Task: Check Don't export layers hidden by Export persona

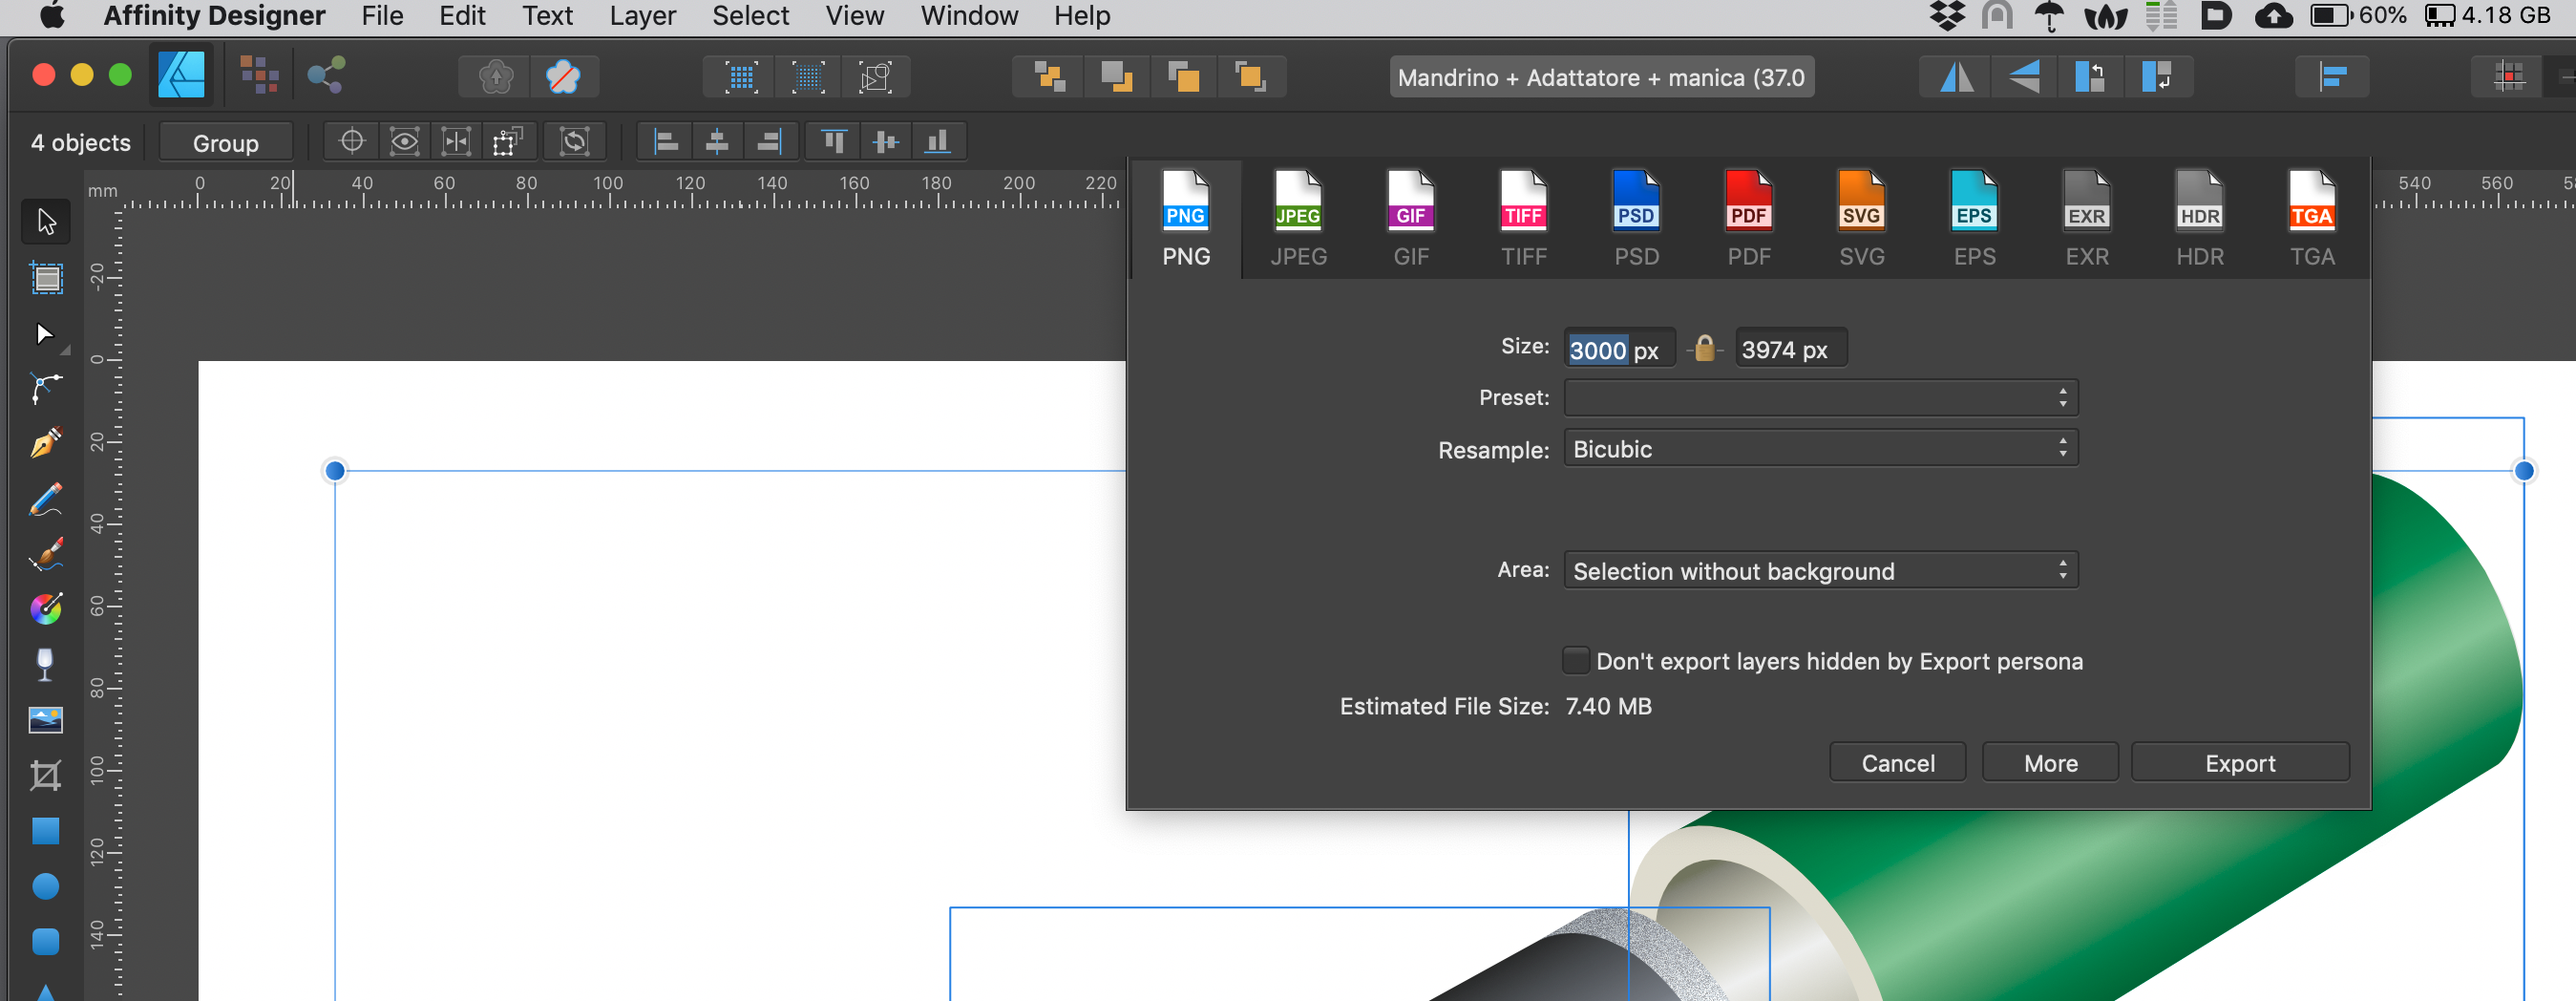Action: pos(1575,661)
